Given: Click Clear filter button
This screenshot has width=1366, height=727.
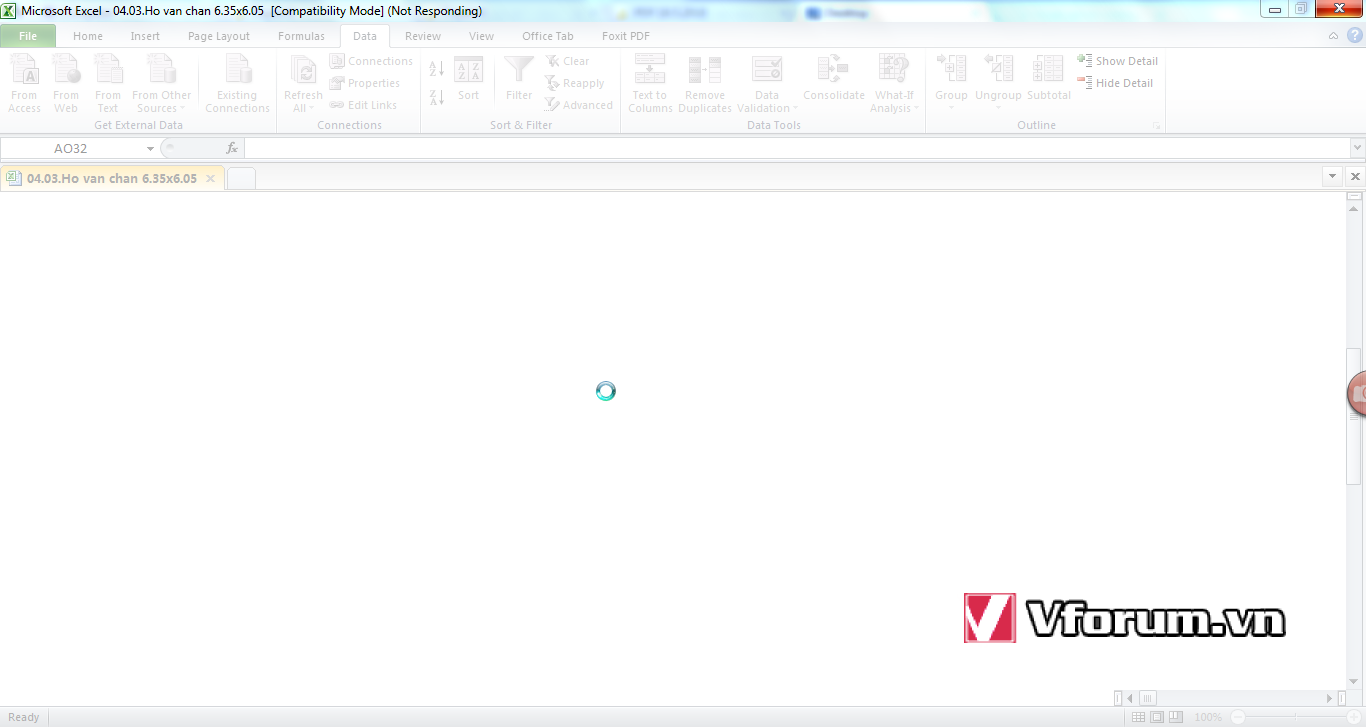Looking at the screenshot, I should [568, 61].
